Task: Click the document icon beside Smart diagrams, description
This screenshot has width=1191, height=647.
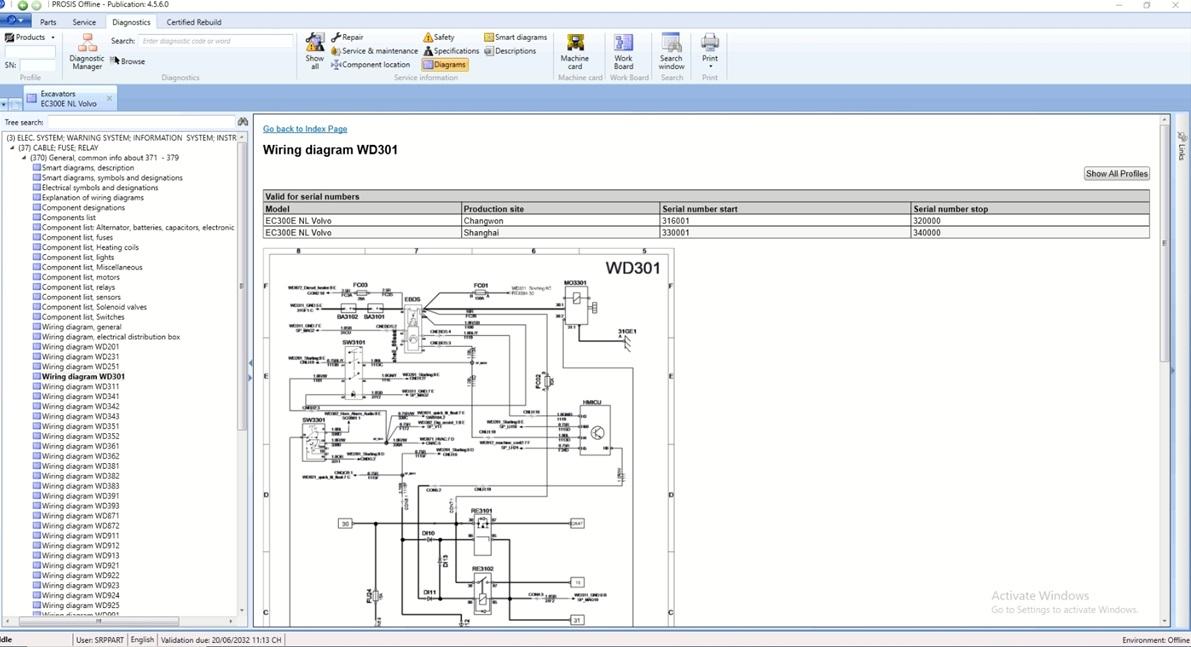Action: point(36,167)
